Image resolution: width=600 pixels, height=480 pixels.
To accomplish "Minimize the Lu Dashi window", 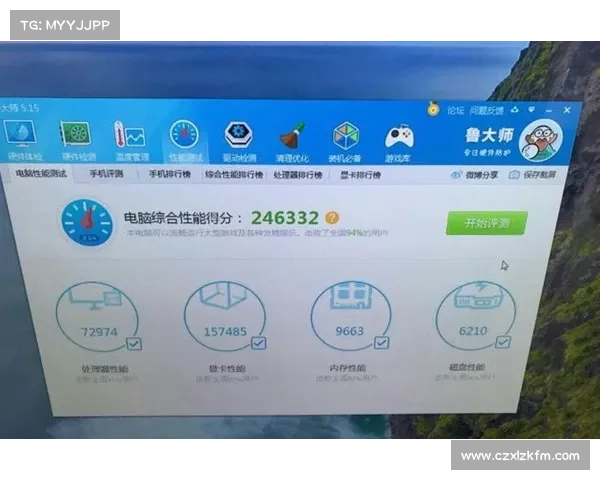I will click(x=549, y=111).
